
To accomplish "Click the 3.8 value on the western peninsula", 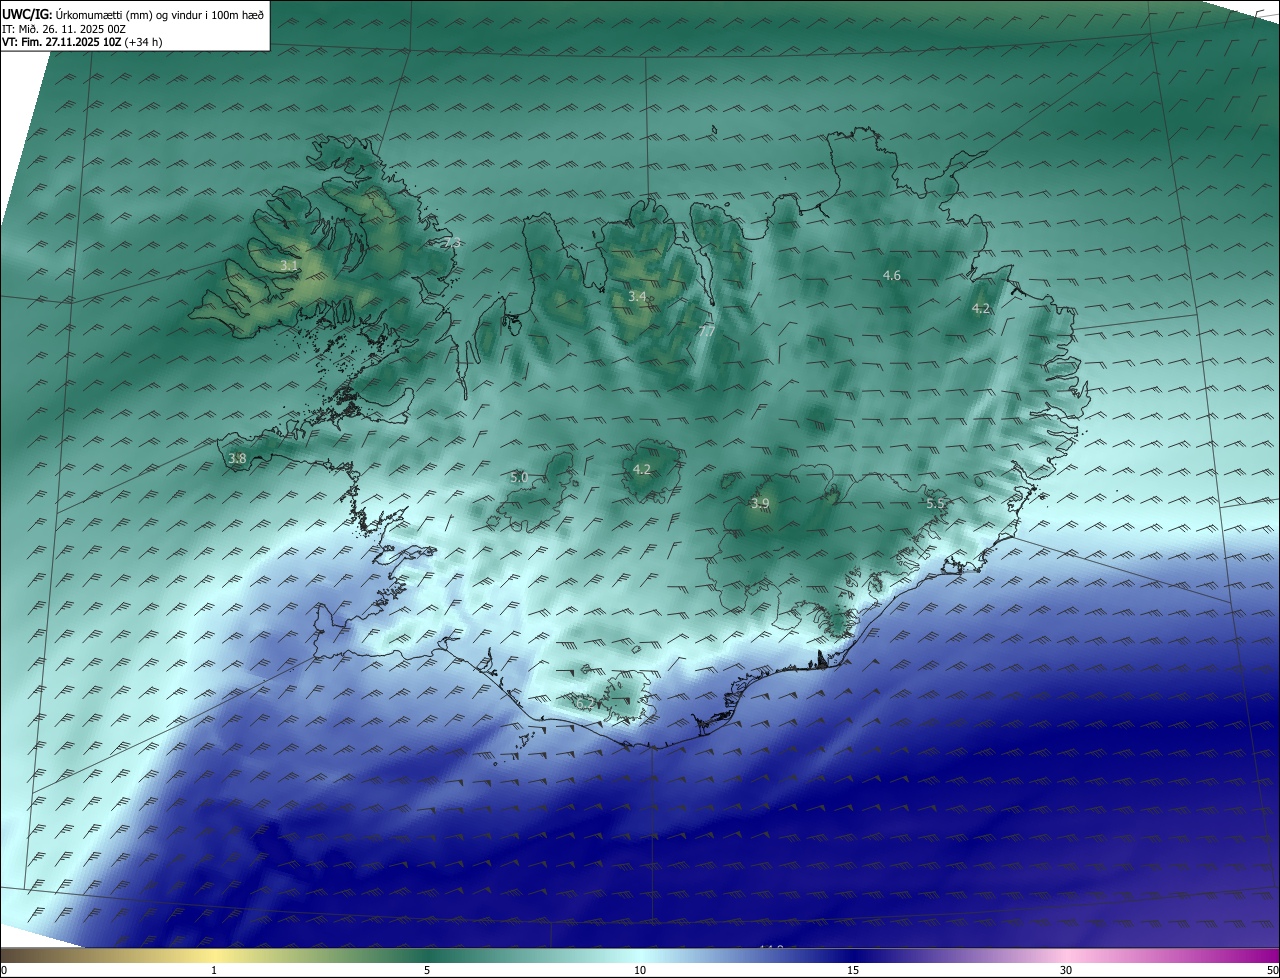I will tap(237, 459).
